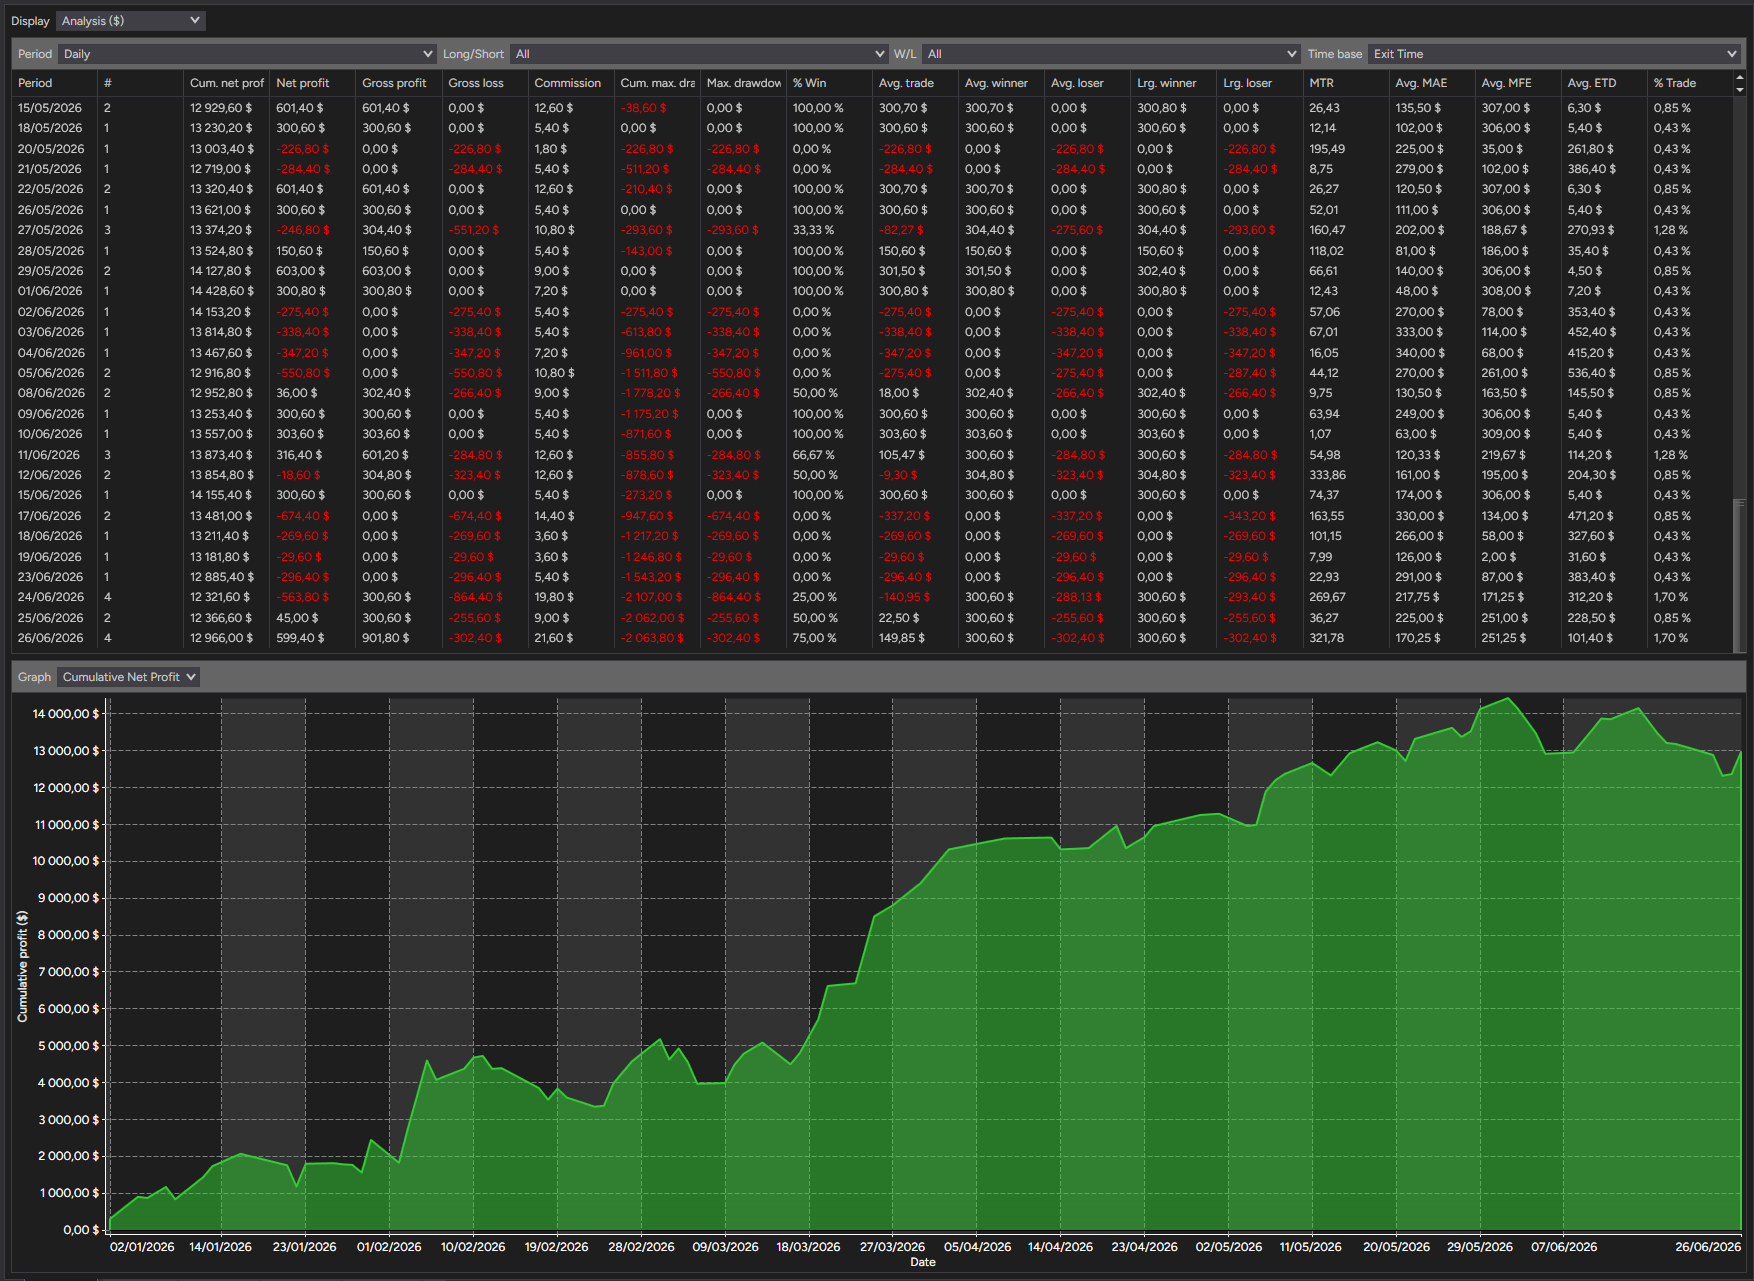Select the 03/06/2026 period row
The width and height of the screenshot is (1754, 1281).
(x=872, y=332)
